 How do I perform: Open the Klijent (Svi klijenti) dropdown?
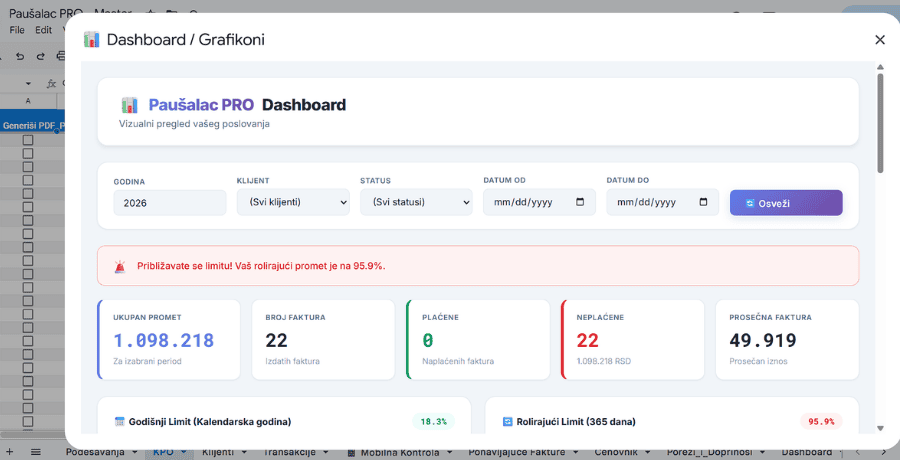(293, 202)
